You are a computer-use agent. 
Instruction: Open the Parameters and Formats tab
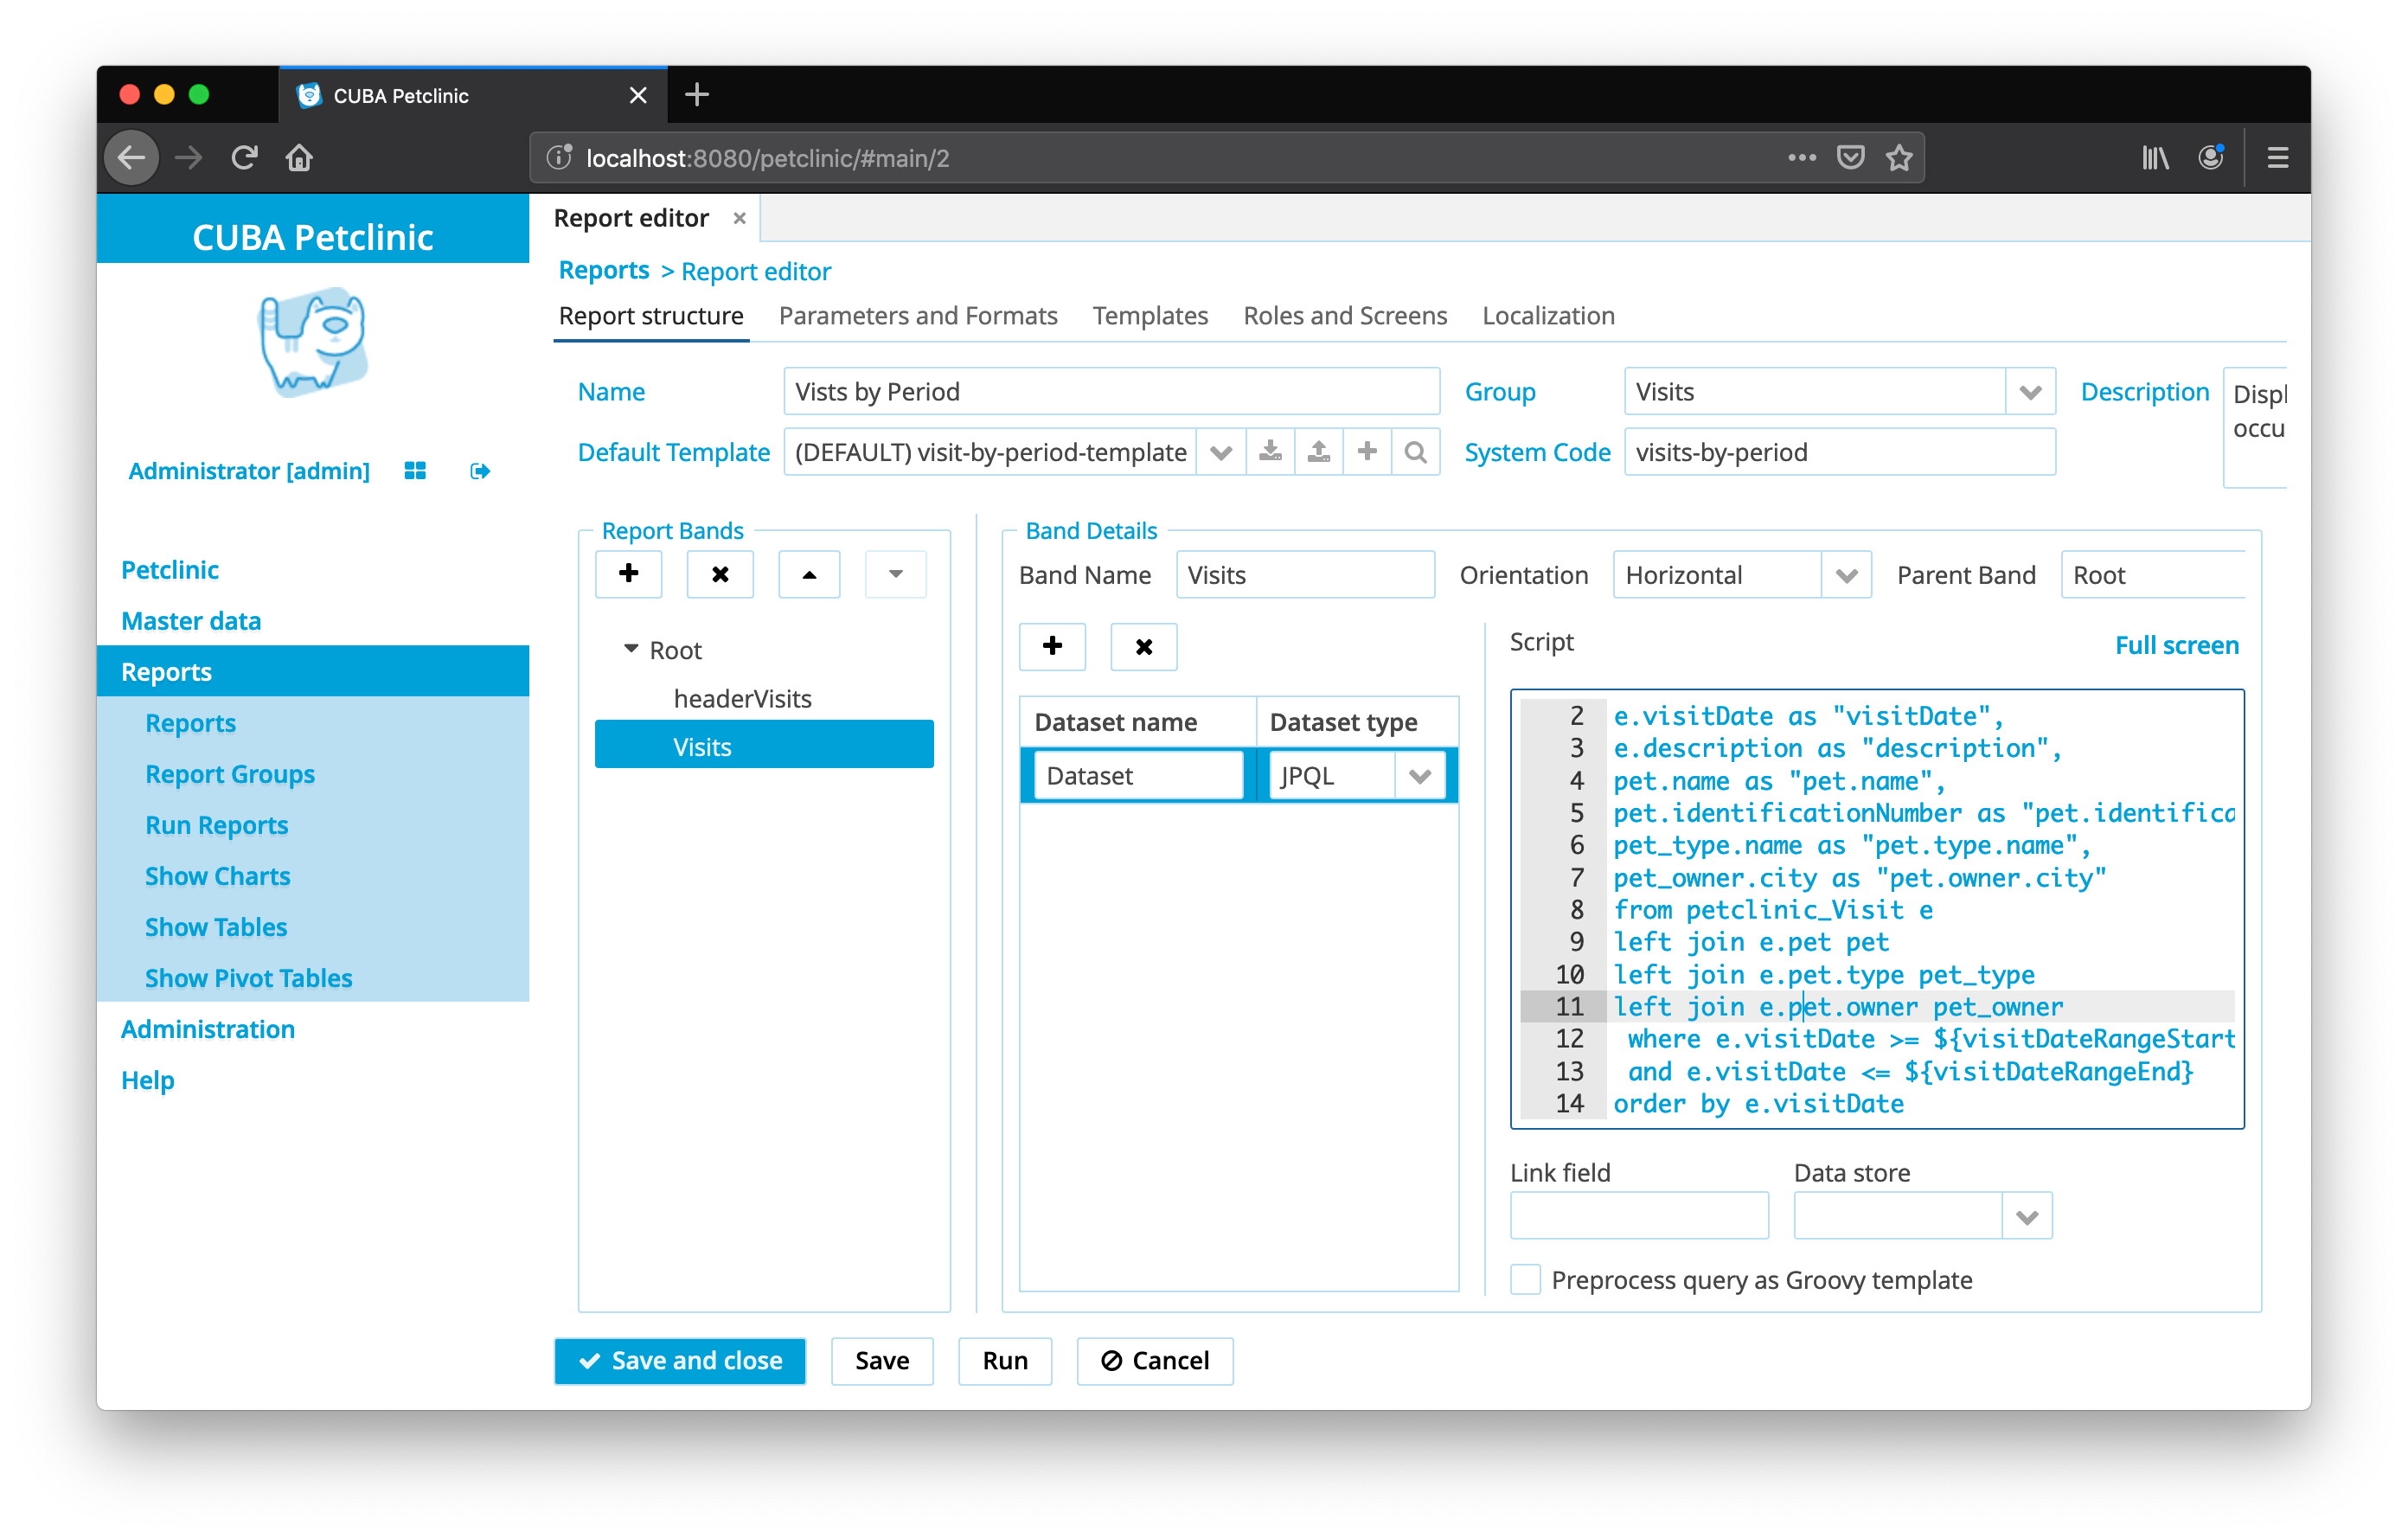(x=917, y=315)
